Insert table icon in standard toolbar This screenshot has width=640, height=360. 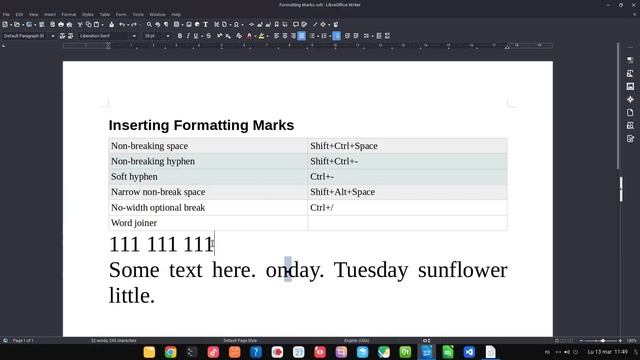tap(176, 24)
